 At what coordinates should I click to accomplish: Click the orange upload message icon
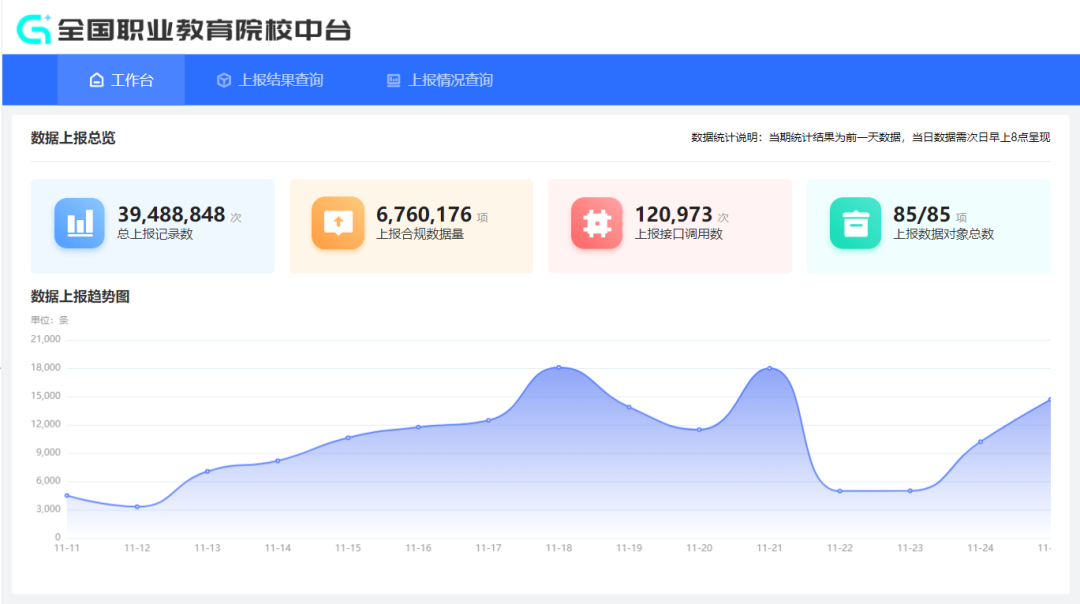point(337,223)
